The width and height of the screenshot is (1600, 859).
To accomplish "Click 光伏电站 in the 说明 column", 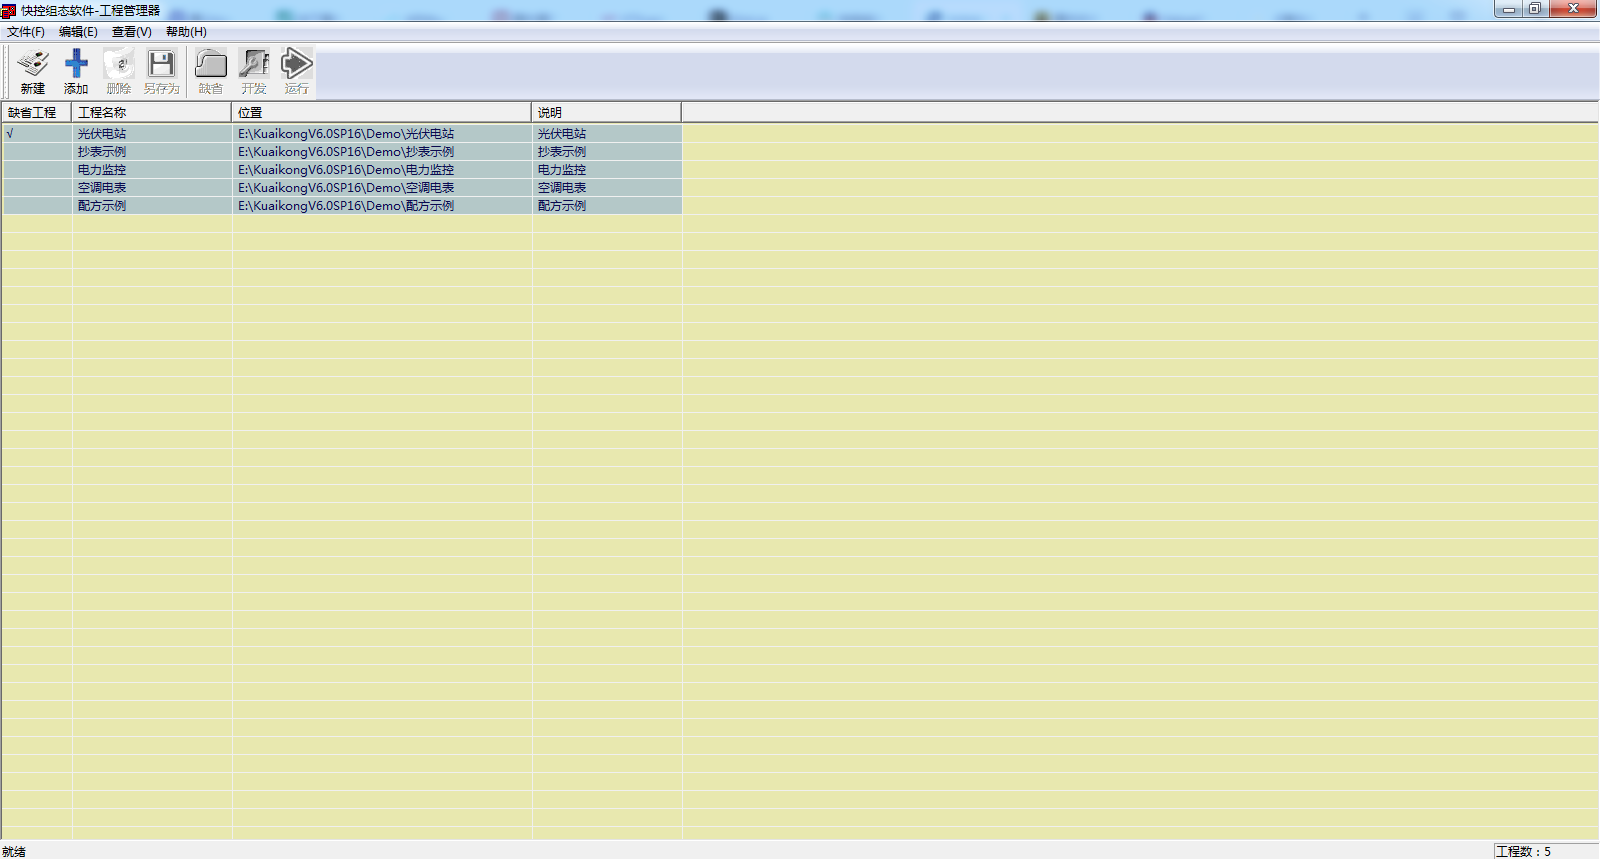I will (562, 133).
